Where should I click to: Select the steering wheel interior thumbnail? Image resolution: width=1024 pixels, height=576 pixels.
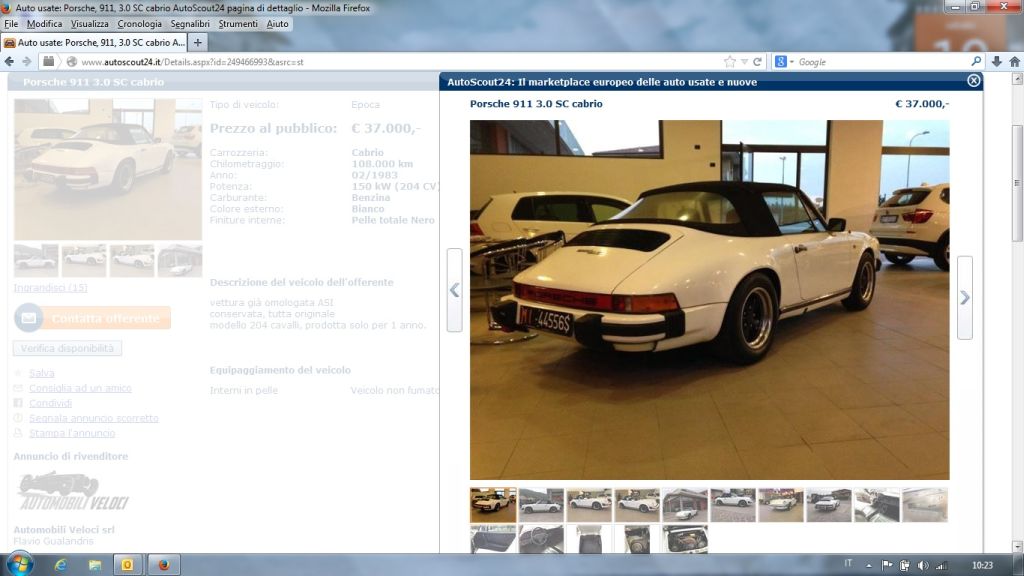click(541, 539)
